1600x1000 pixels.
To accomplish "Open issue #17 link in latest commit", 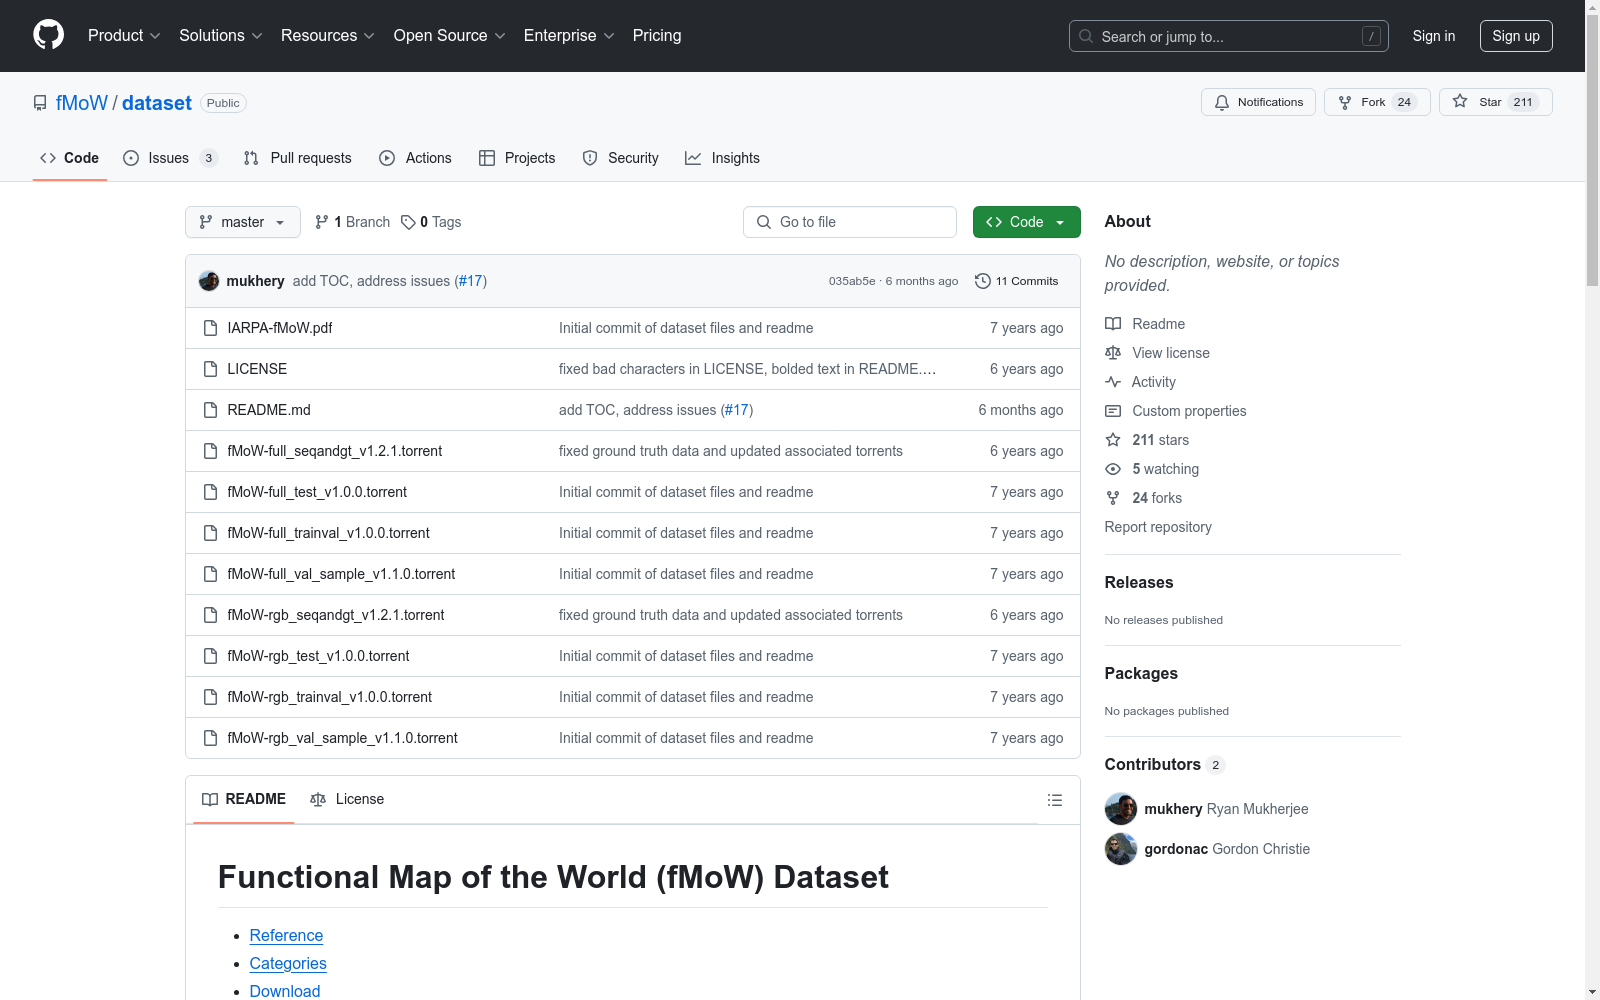I will point(471,281).
